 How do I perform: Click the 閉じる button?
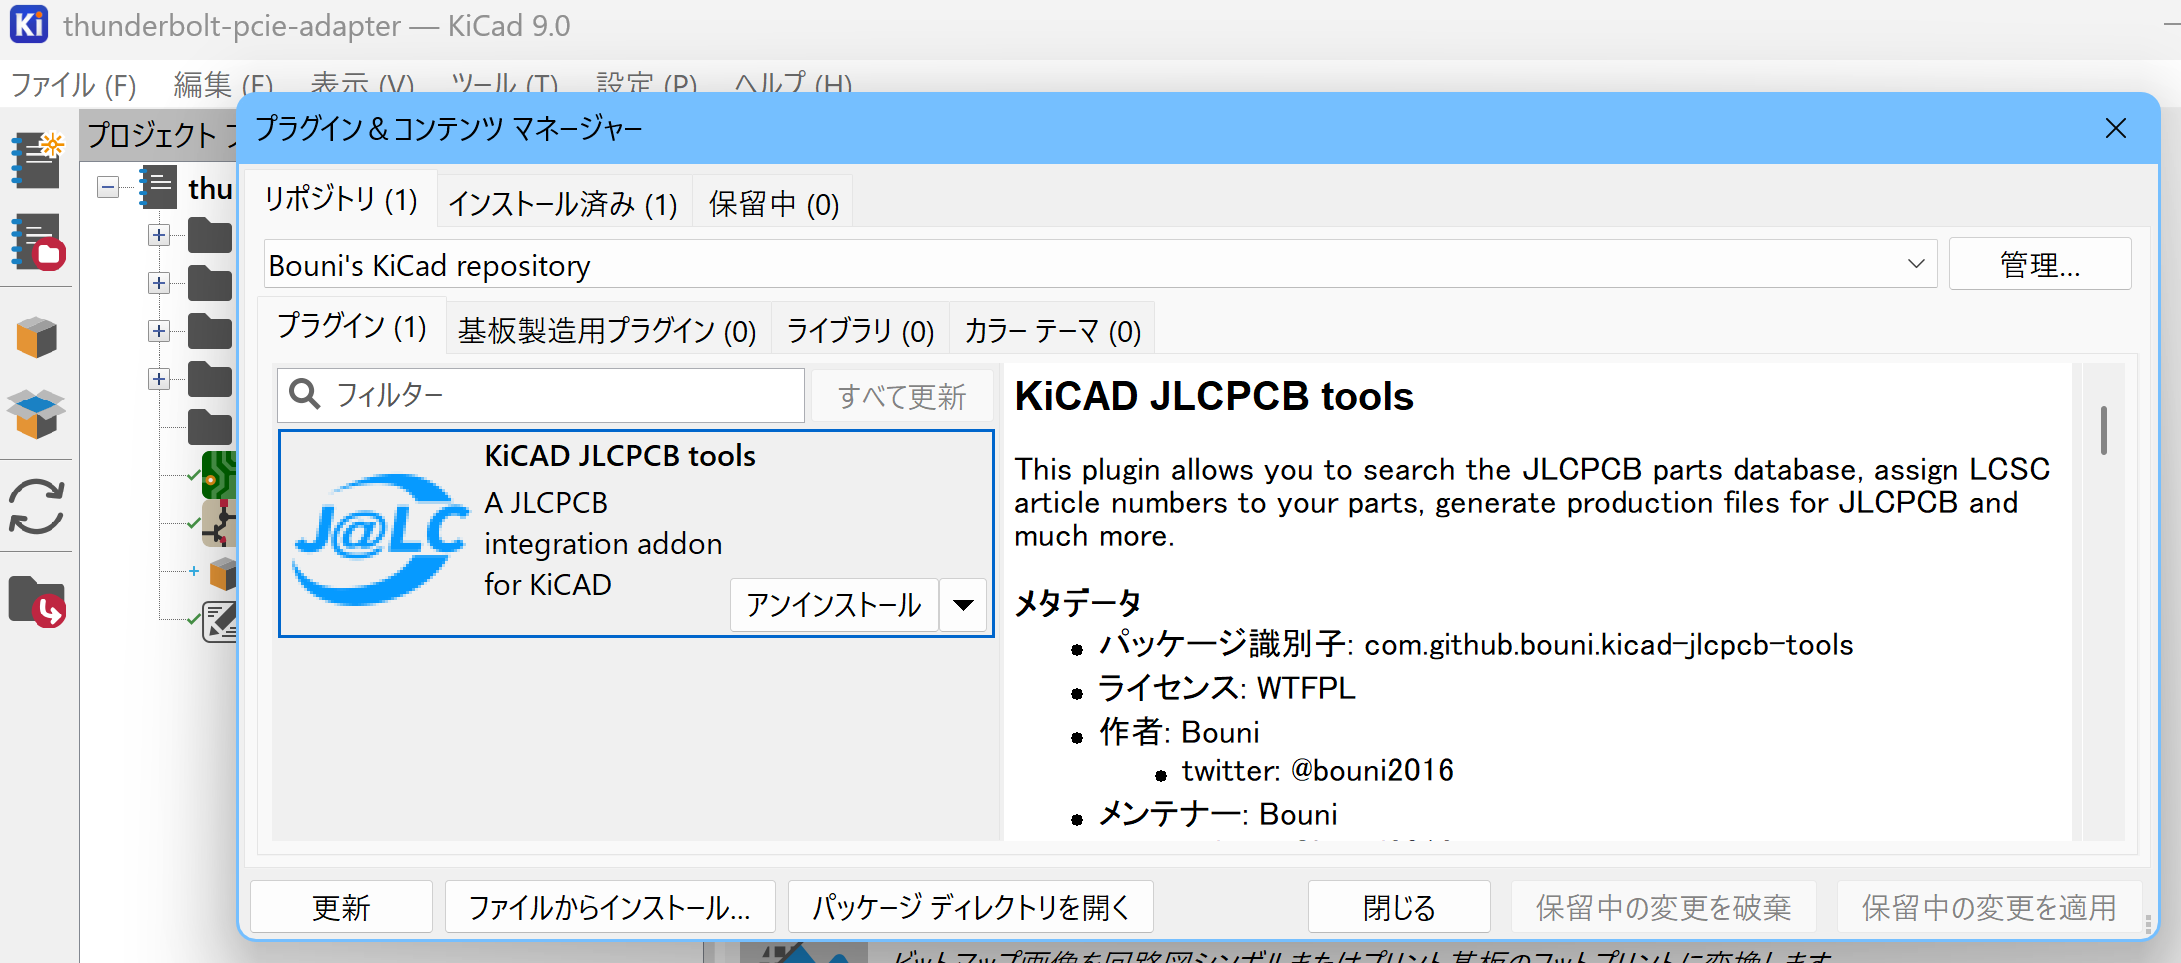1399,907
